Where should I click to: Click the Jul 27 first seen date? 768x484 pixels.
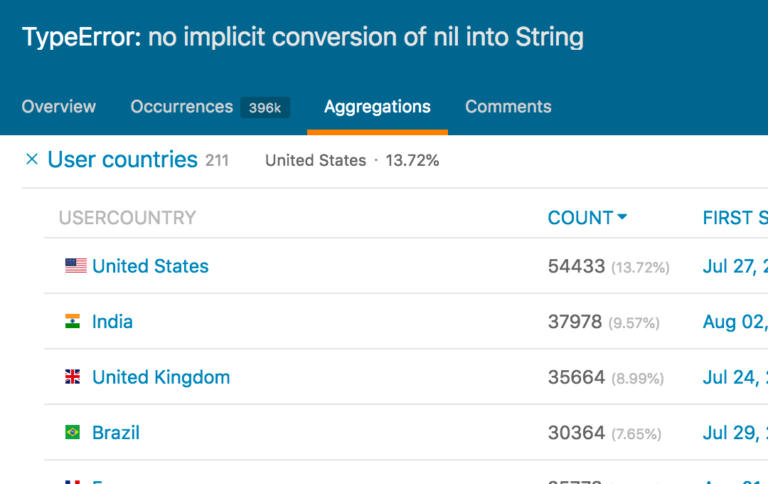pyautogui.click(x=735, y=266)
